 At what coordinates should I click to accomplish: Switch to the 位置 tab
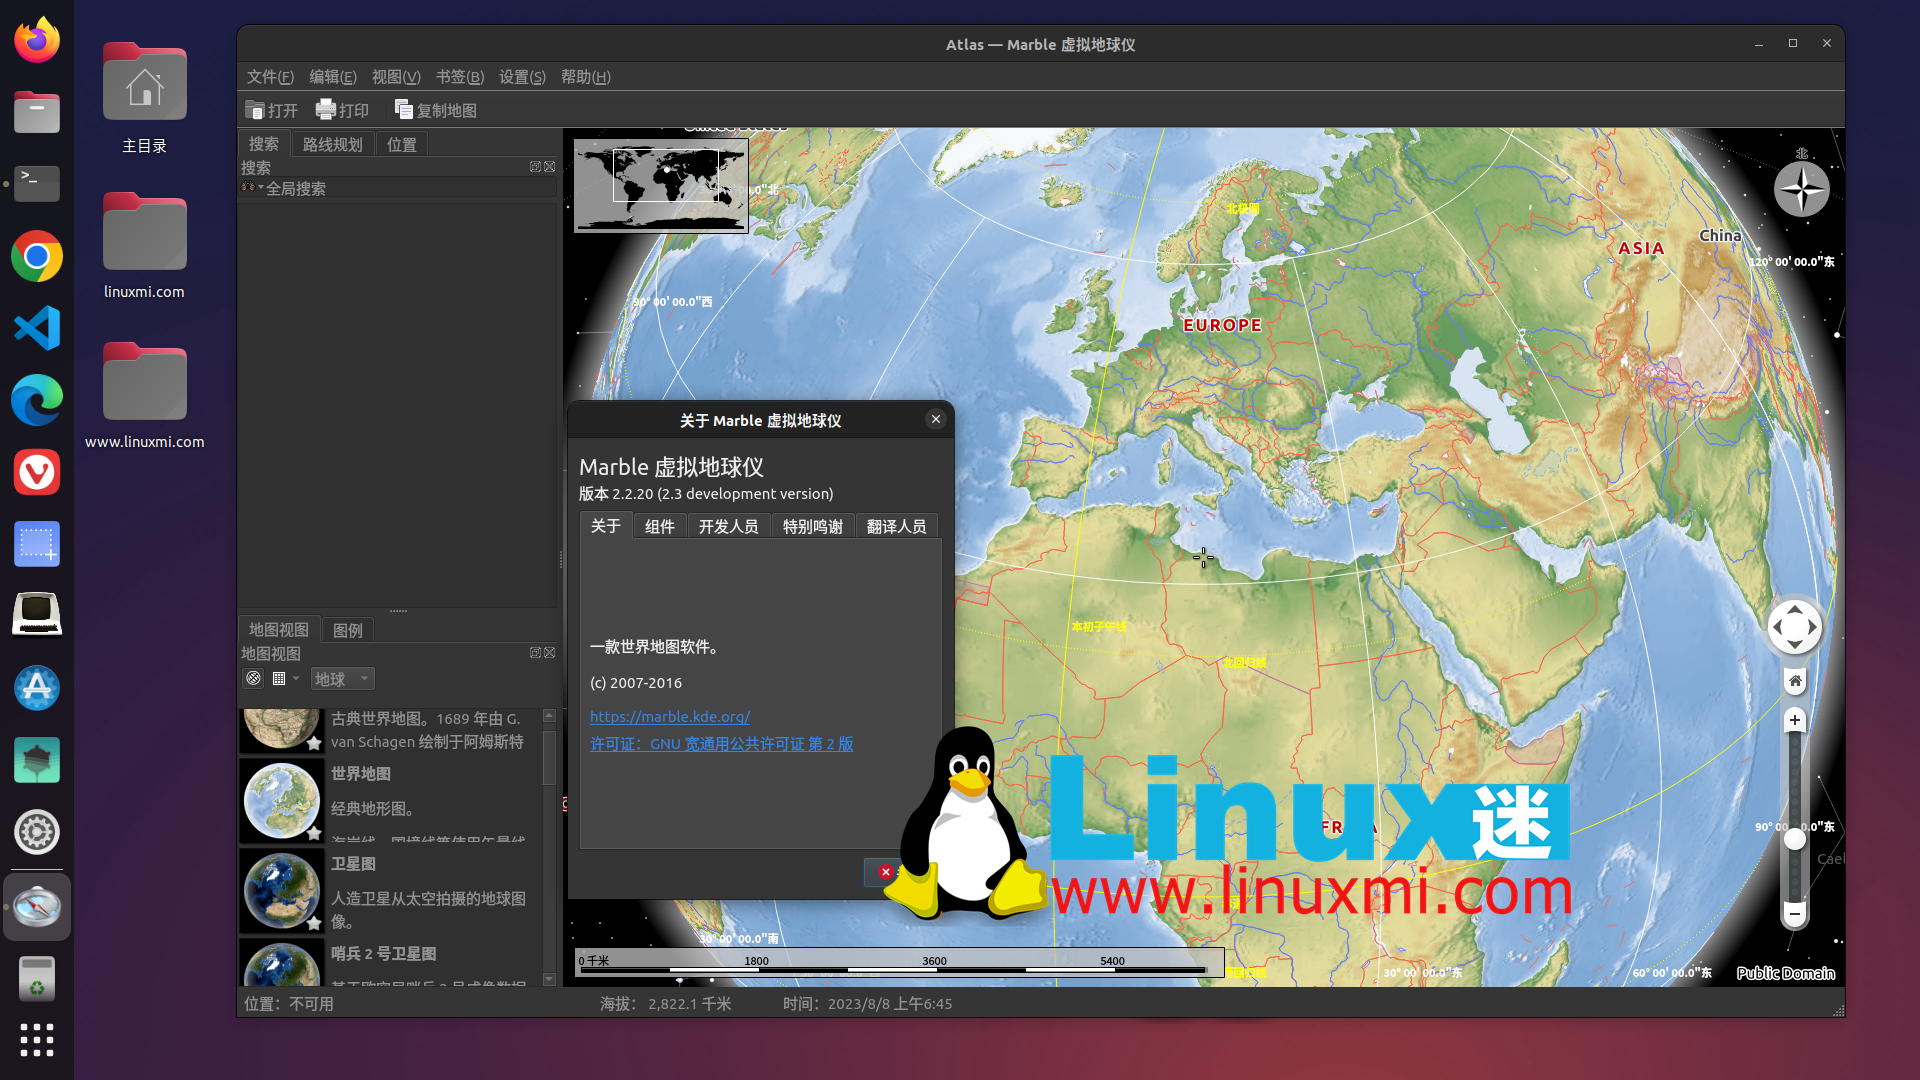point(402,145)
